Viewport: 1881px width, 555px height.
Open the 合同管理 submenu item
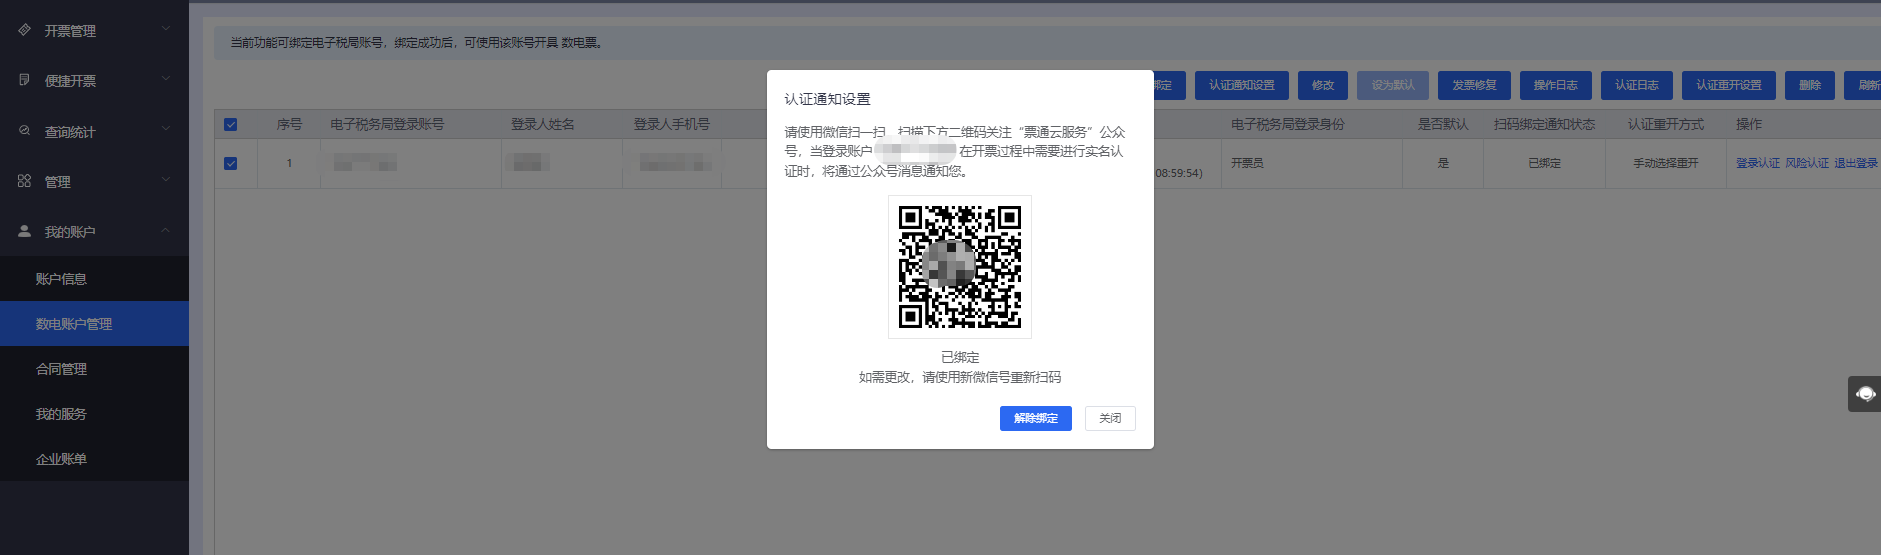pos(94,369)
